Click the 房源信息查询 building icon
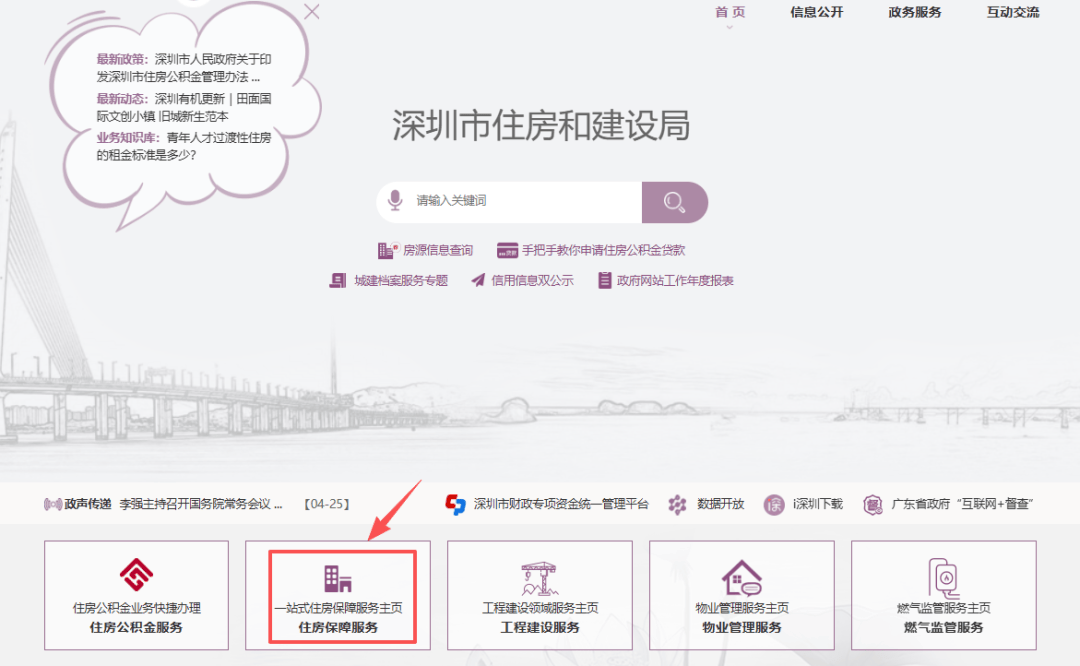 (x=388, y=250)
